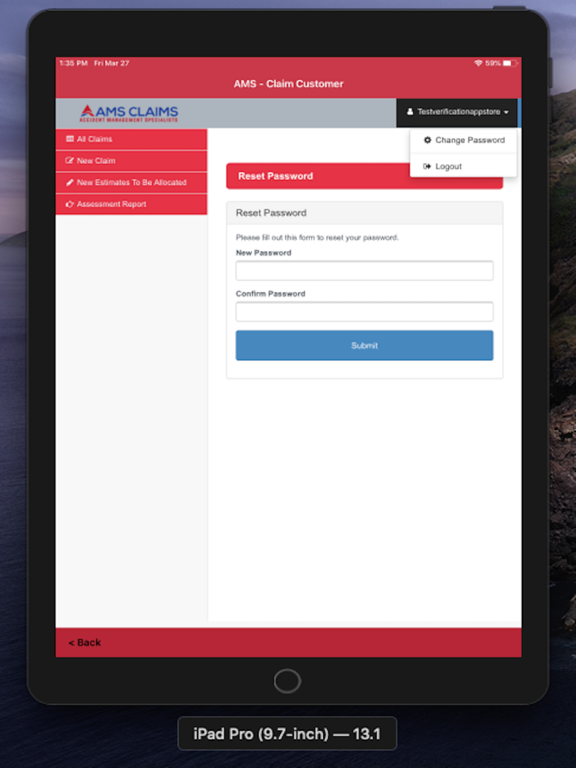Click the logout arrow icon
Image resolution: width=576 pixels, height=768 pixels.
[x=427, y=167]
